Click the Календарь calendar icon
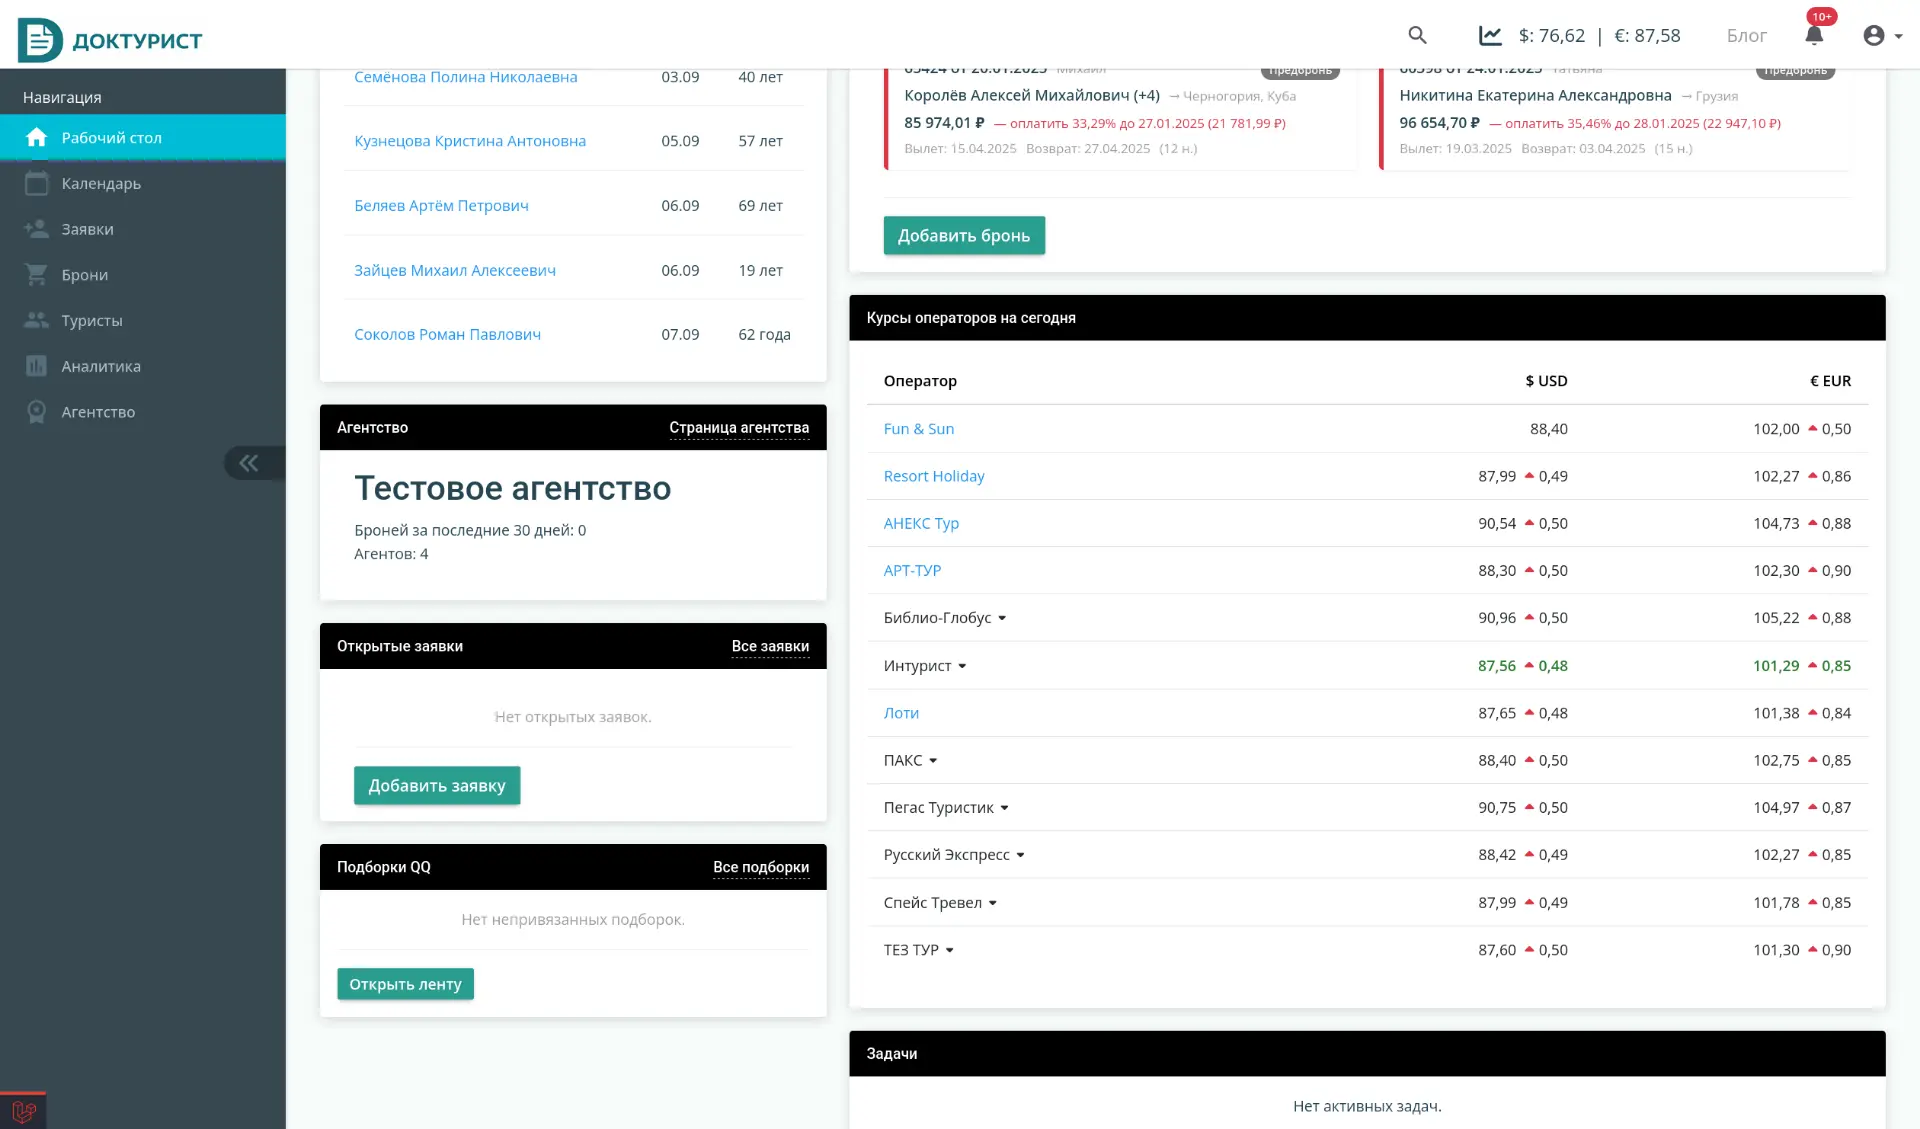Viewport: 1920px width, 1129px height. point(37,184)
